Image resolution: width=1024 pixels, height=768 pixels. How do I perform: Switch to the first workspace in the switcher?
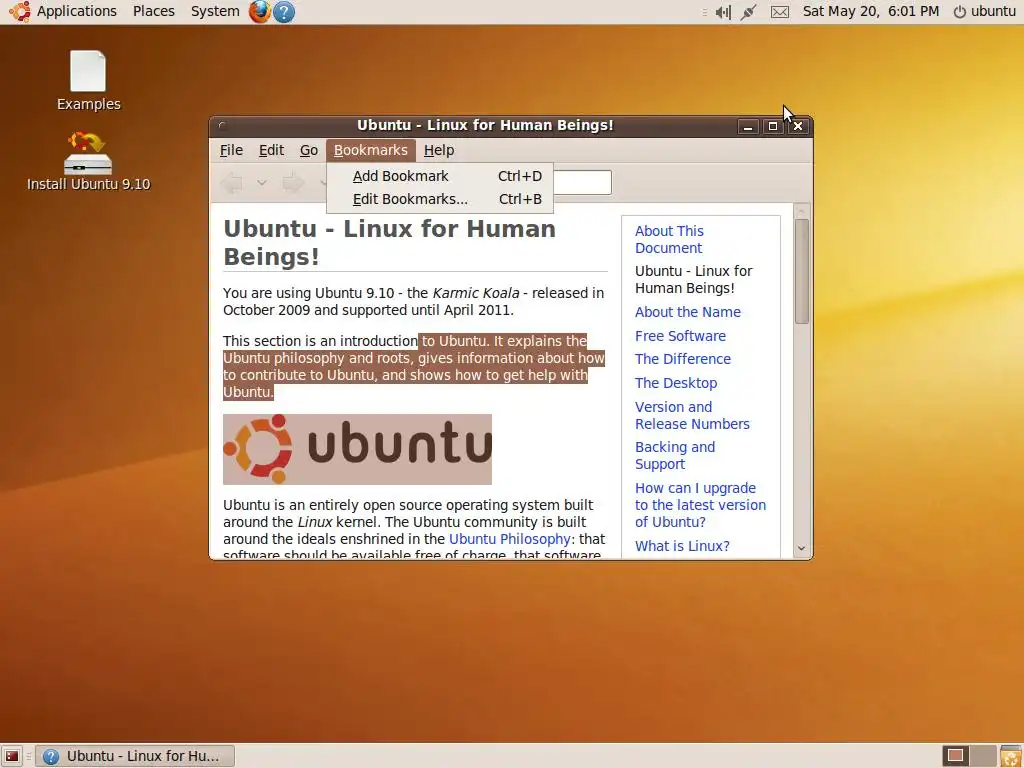955,756
